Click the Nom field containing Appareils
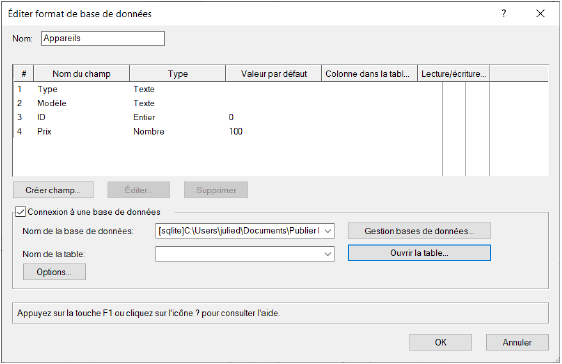This screenshot has height=364, width=562. pos(103,38)
